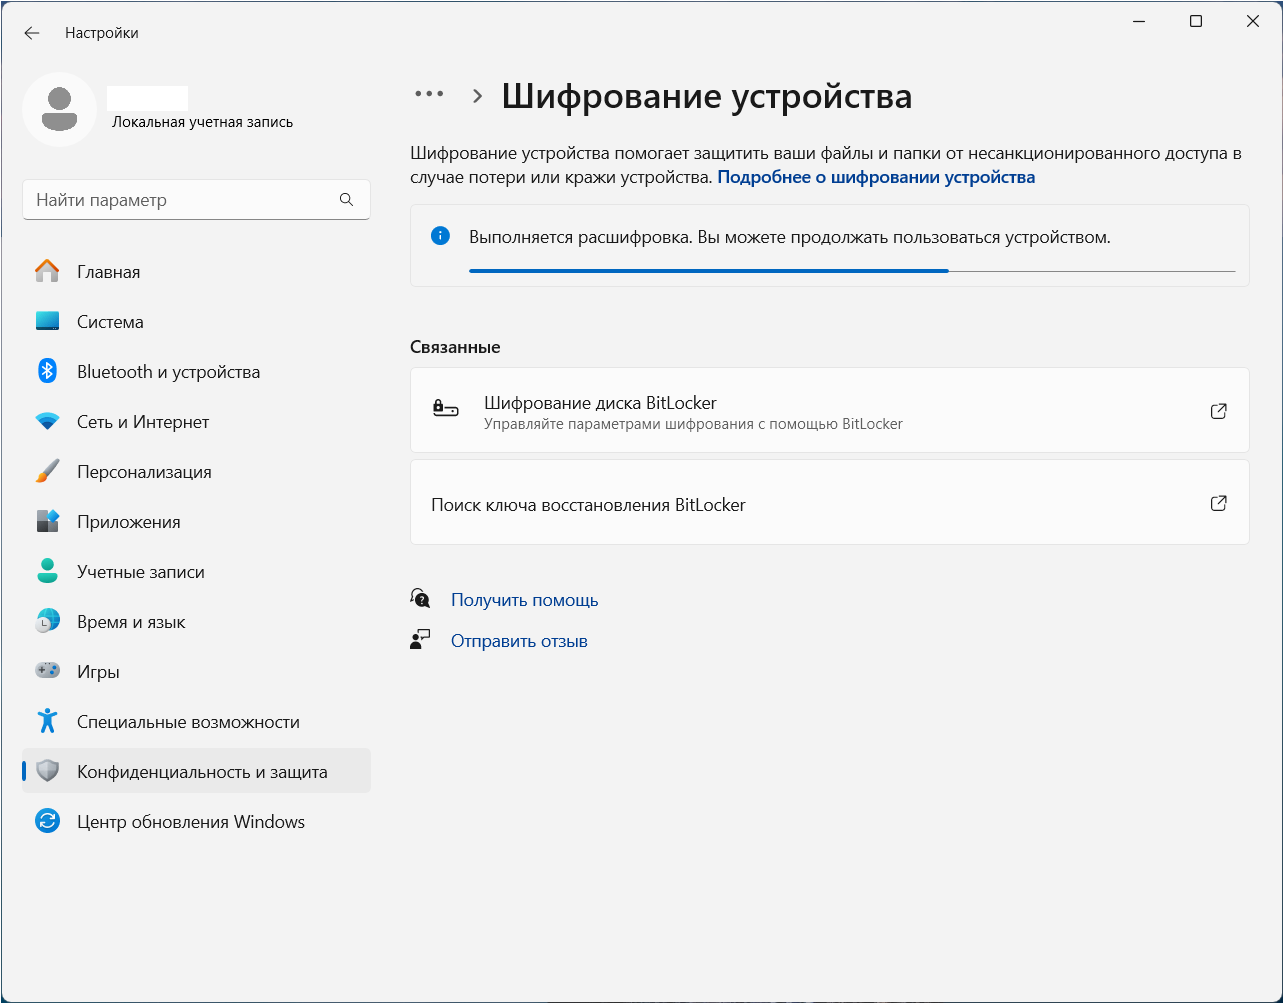Click external-link icon on BitLocker disk encryption
1284x1005 pixels.
(x=1218, y=411)
